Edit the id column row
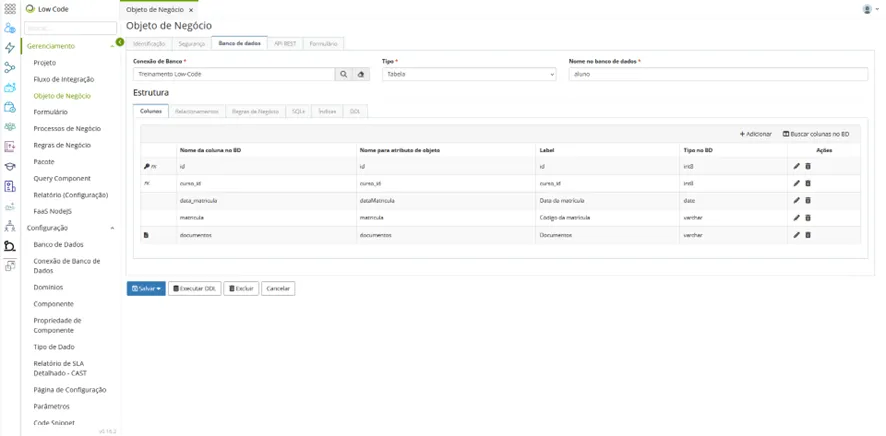 pos(797,166)
